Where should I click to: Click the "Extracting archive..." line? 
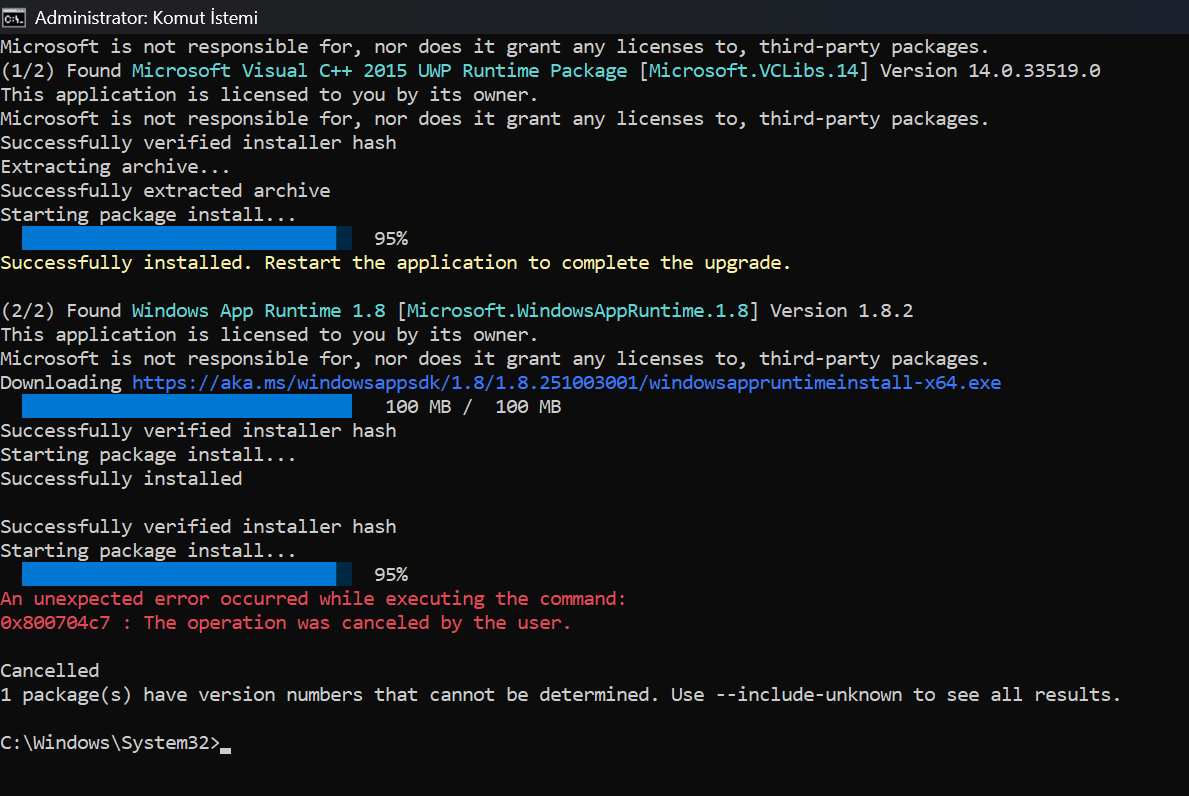point(115,167)
